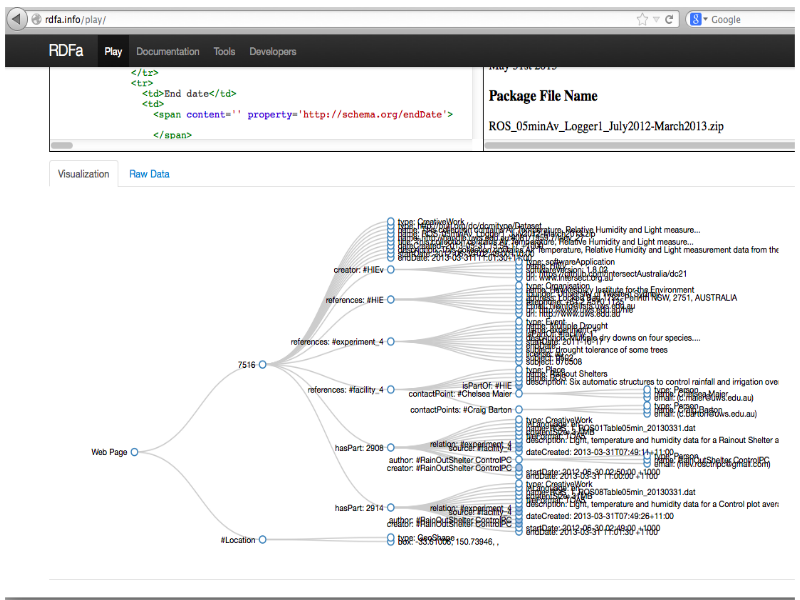Toggle the hasPart: 2908 node circle

click(x=391, y=447)
